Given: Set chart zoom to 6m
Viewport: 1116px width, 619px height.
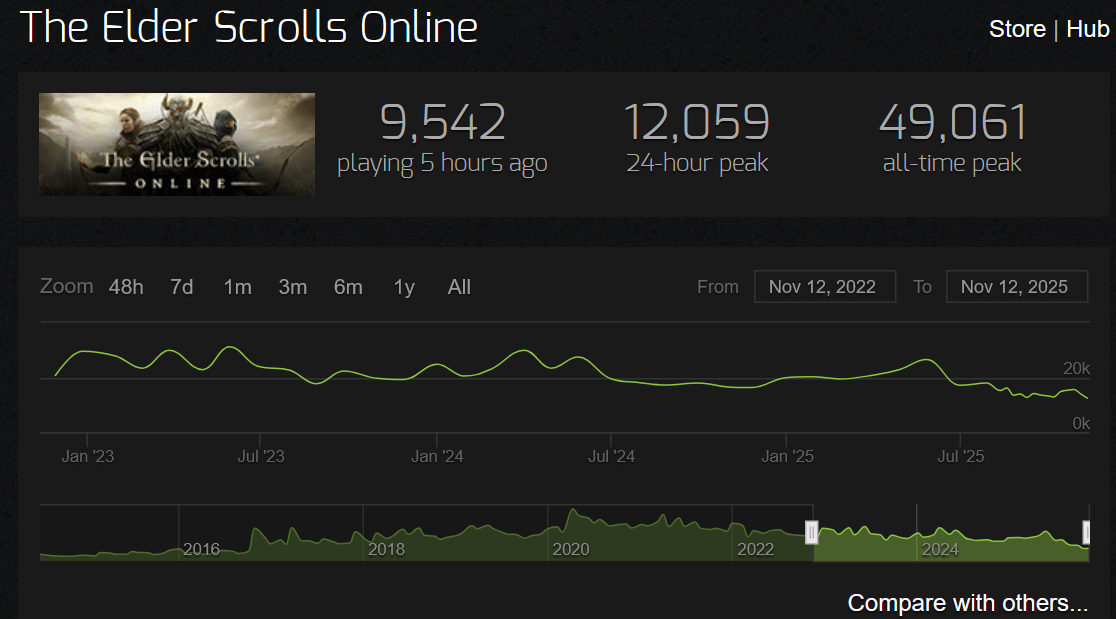Looking at the screenshot, I should click(x=348, y=287).
